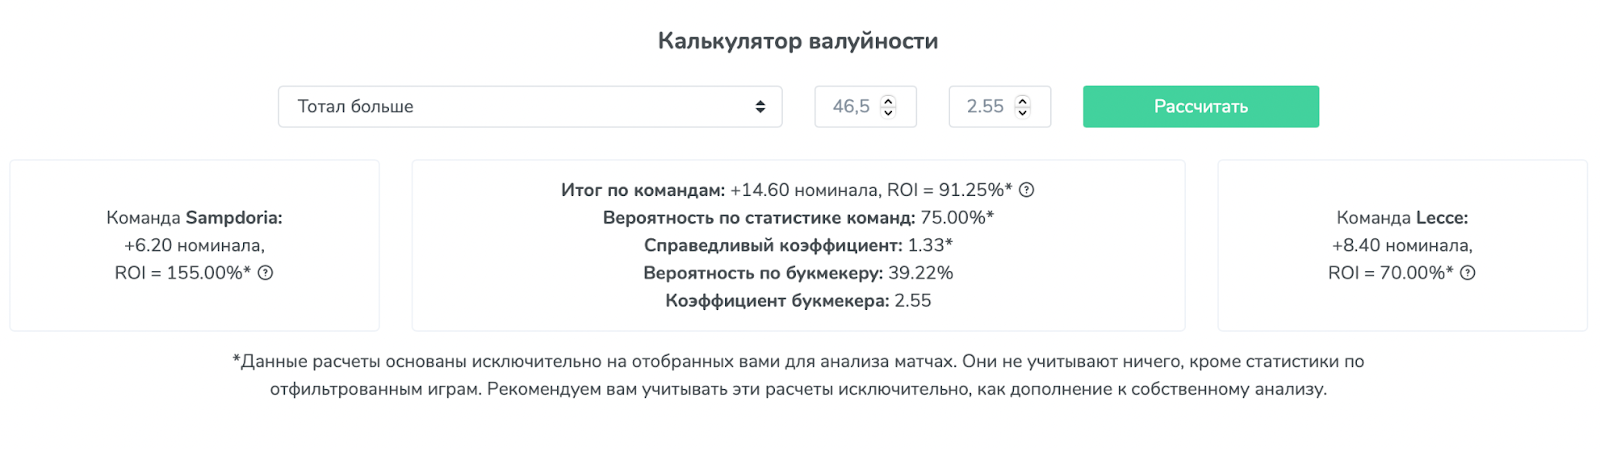The width and height of the screenshot is (1600, 449).
Task: Focus the 2.55 odds input field
Action: tap(999, 106)
